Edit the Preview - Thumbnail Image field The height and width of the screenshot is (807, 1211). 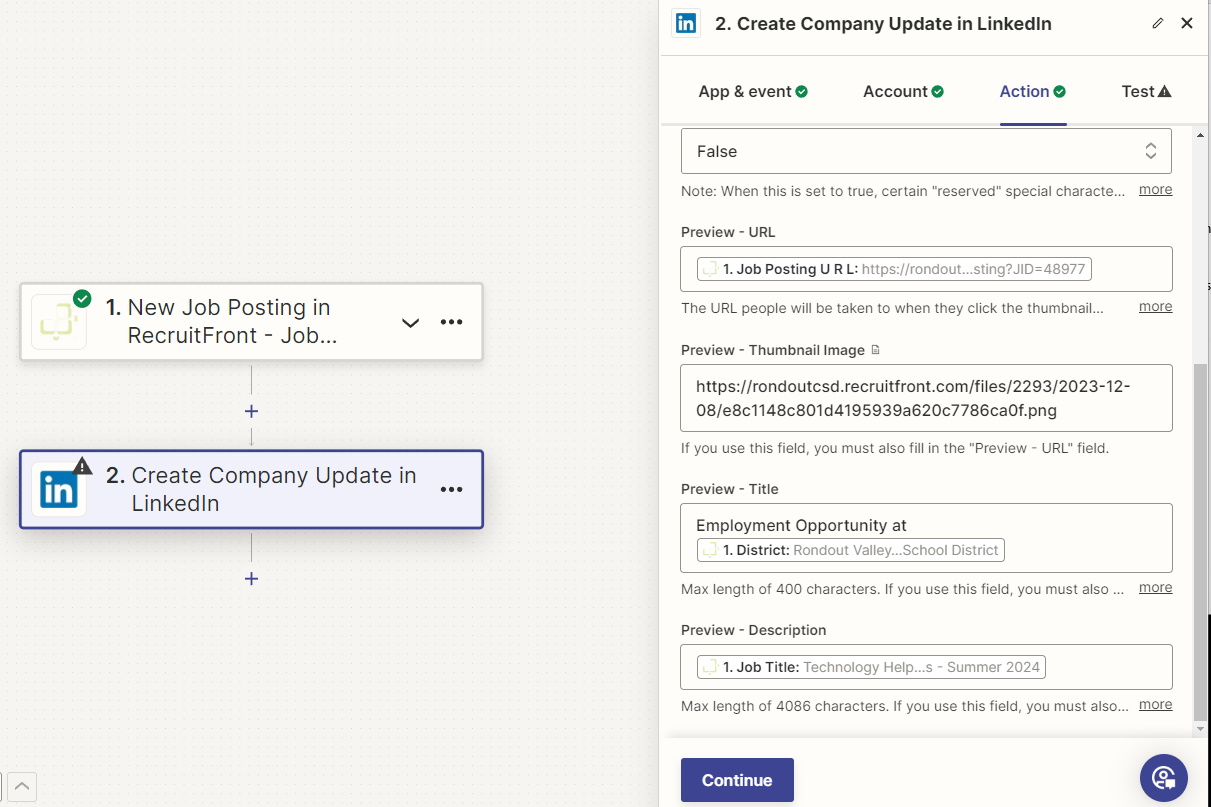(x=926, y=398)
